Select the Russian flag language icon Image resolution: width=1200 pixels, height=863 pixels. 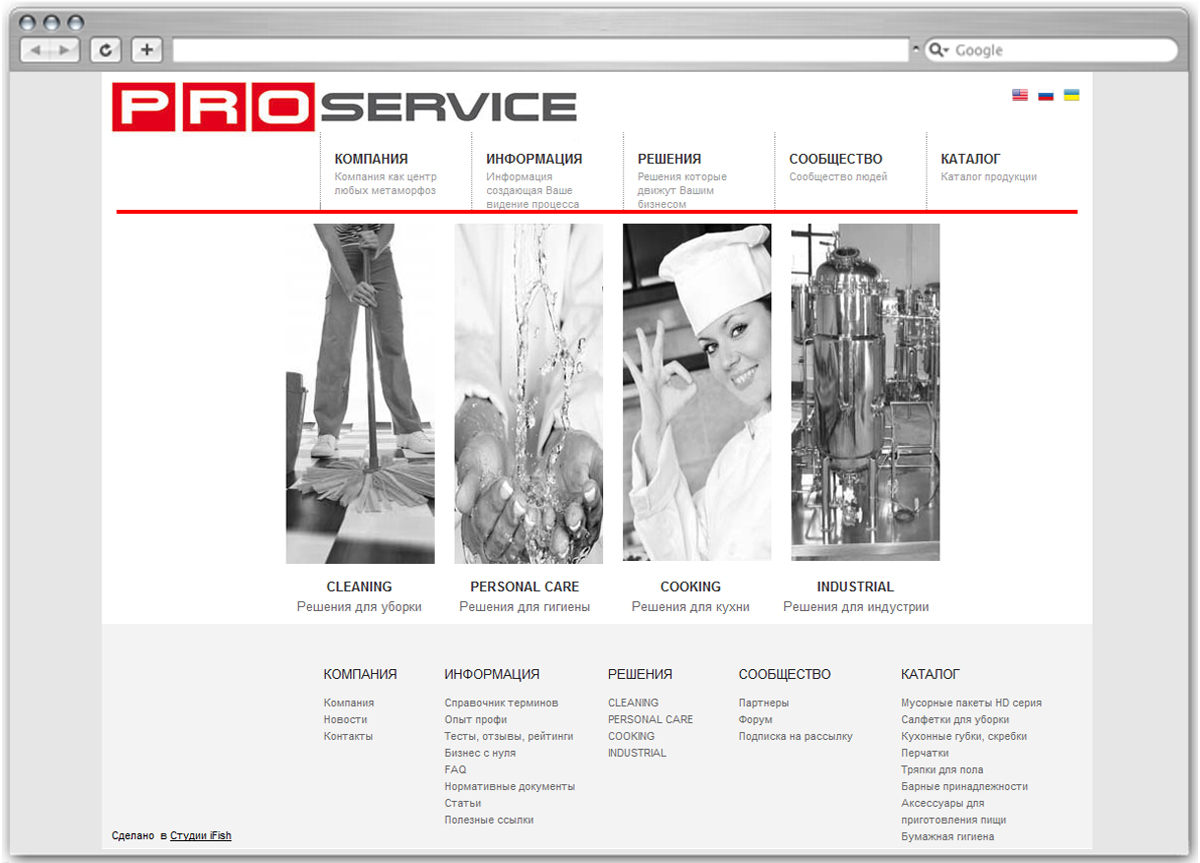pos(1046,95)
